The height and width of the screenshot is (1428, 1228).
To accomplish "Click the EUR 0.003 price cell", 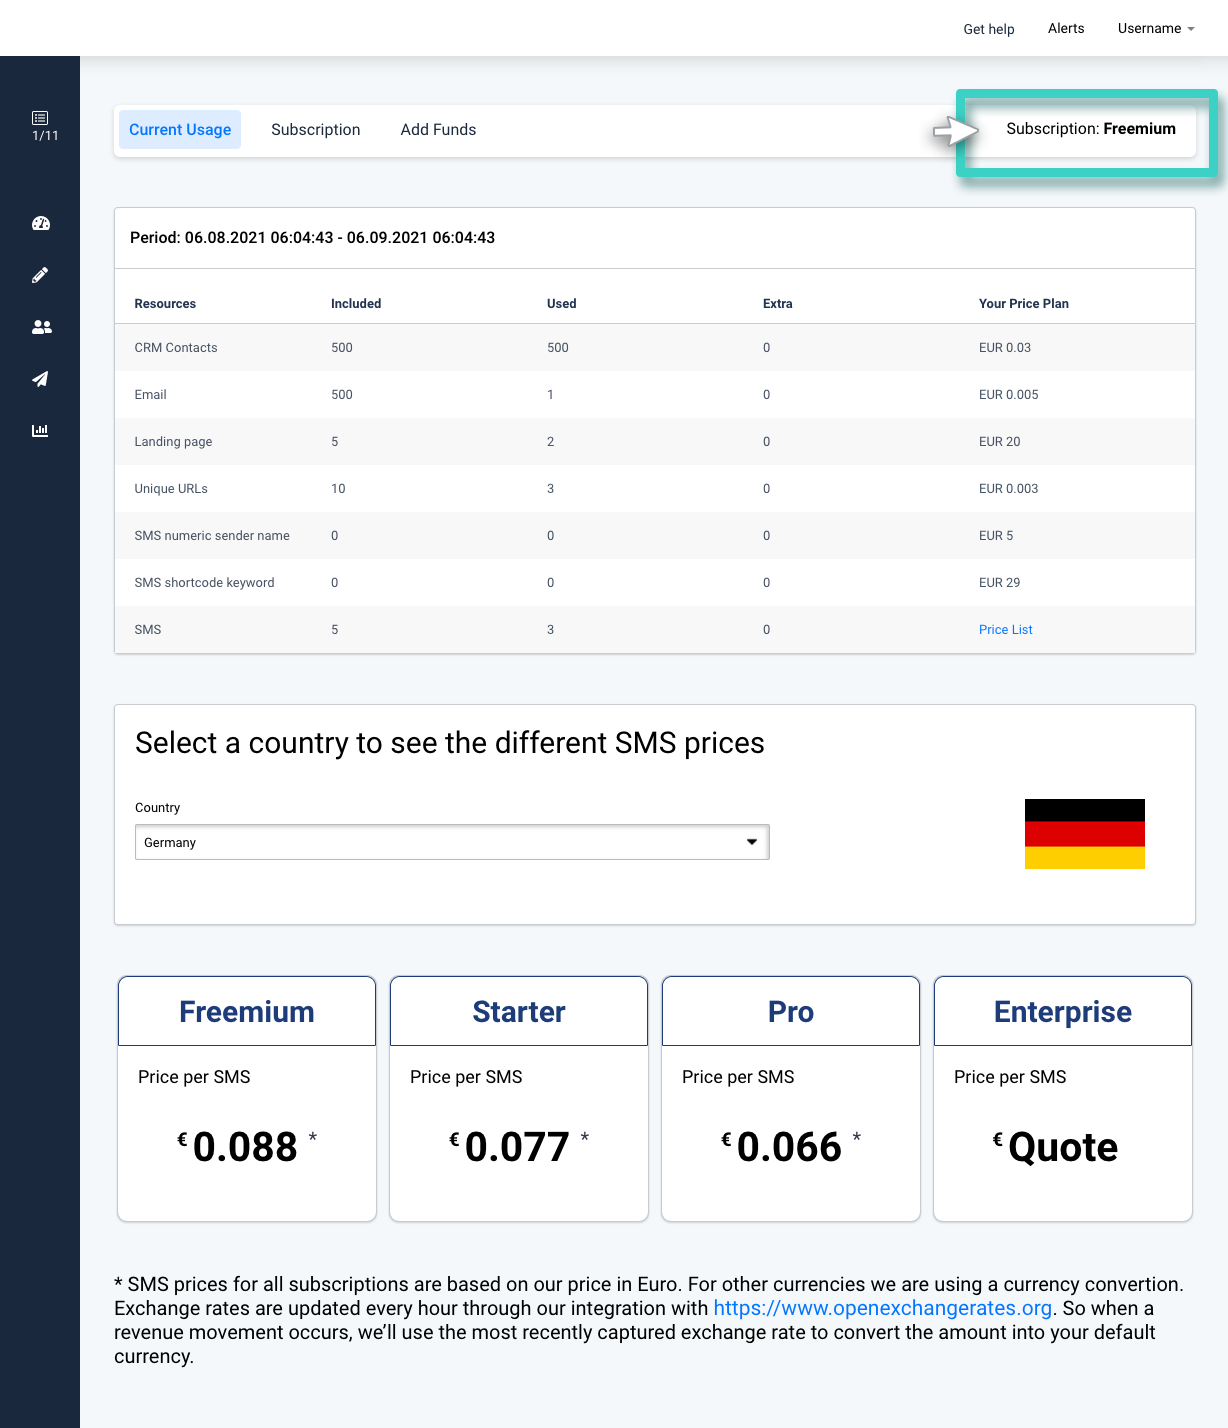I will (1009, 489).
